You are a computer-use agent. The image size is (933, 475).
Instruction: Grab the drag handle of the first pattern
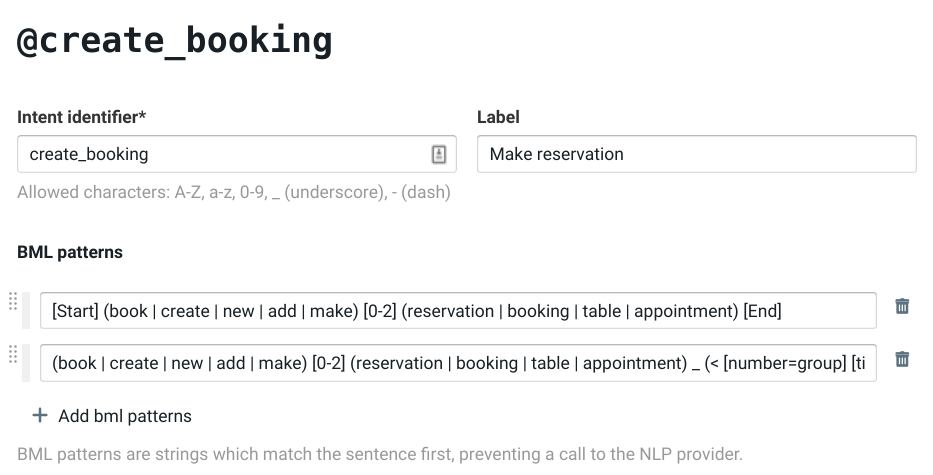tap(13, 301)
